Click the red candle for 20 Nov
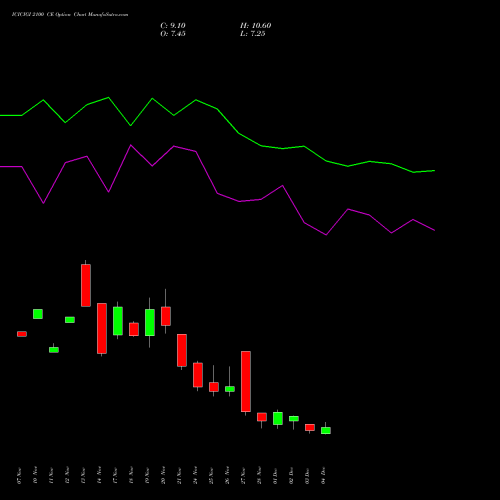500x500 pixels. tap(166, 316)
